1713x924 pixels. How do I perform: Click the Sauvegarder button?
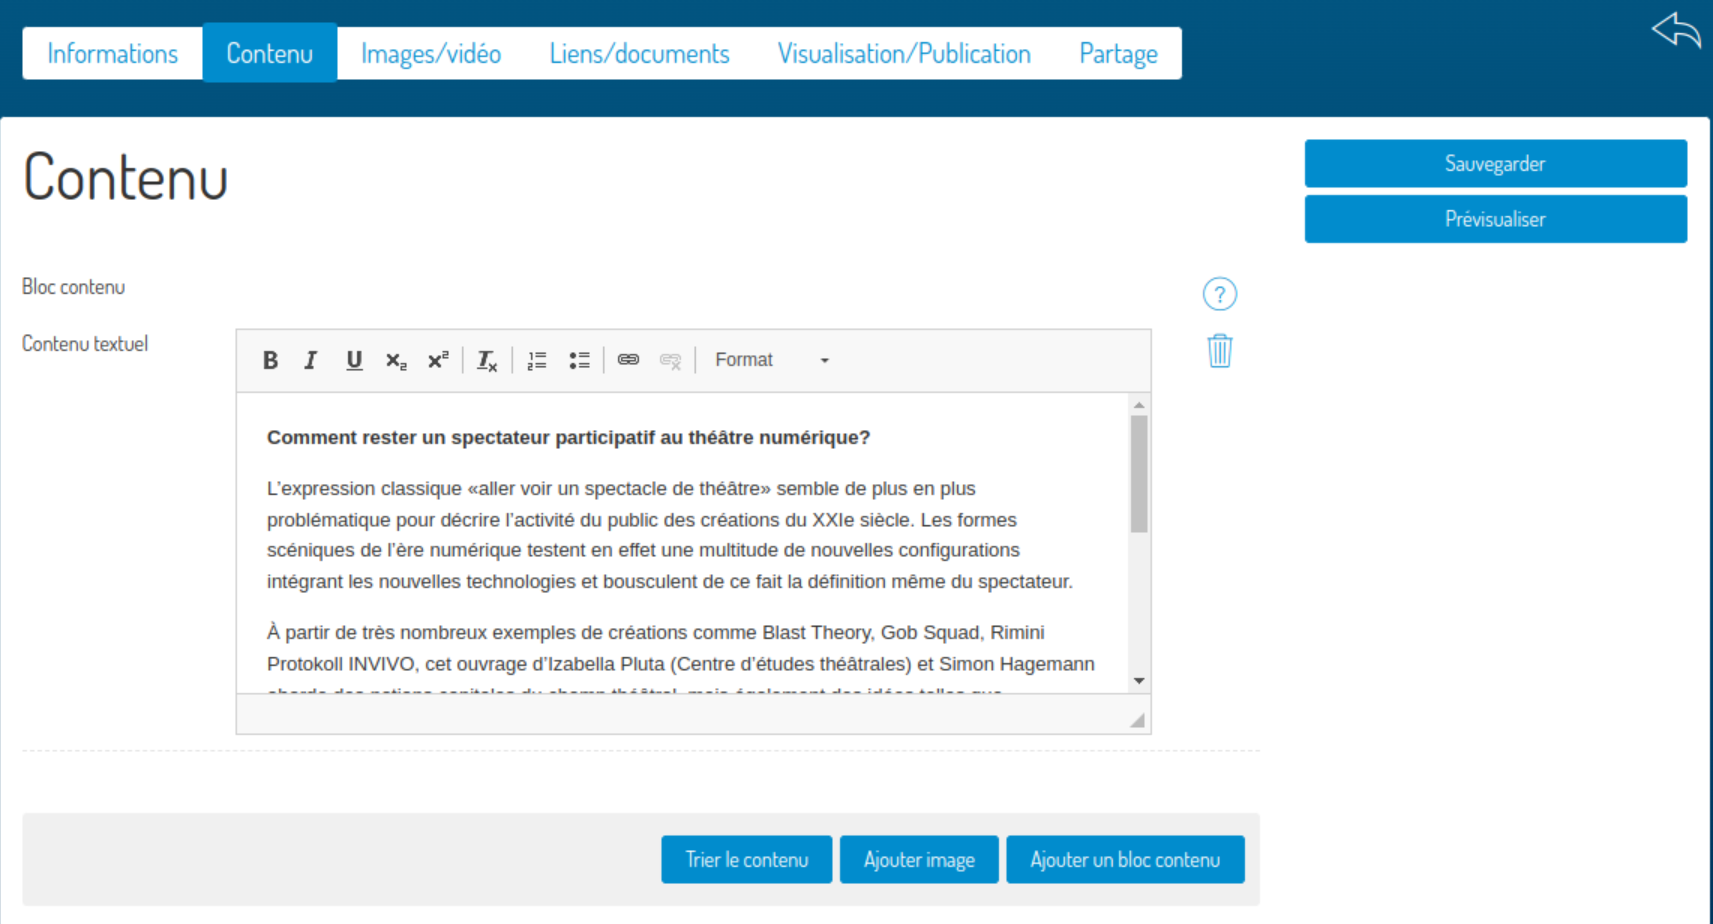point(1495,163)
